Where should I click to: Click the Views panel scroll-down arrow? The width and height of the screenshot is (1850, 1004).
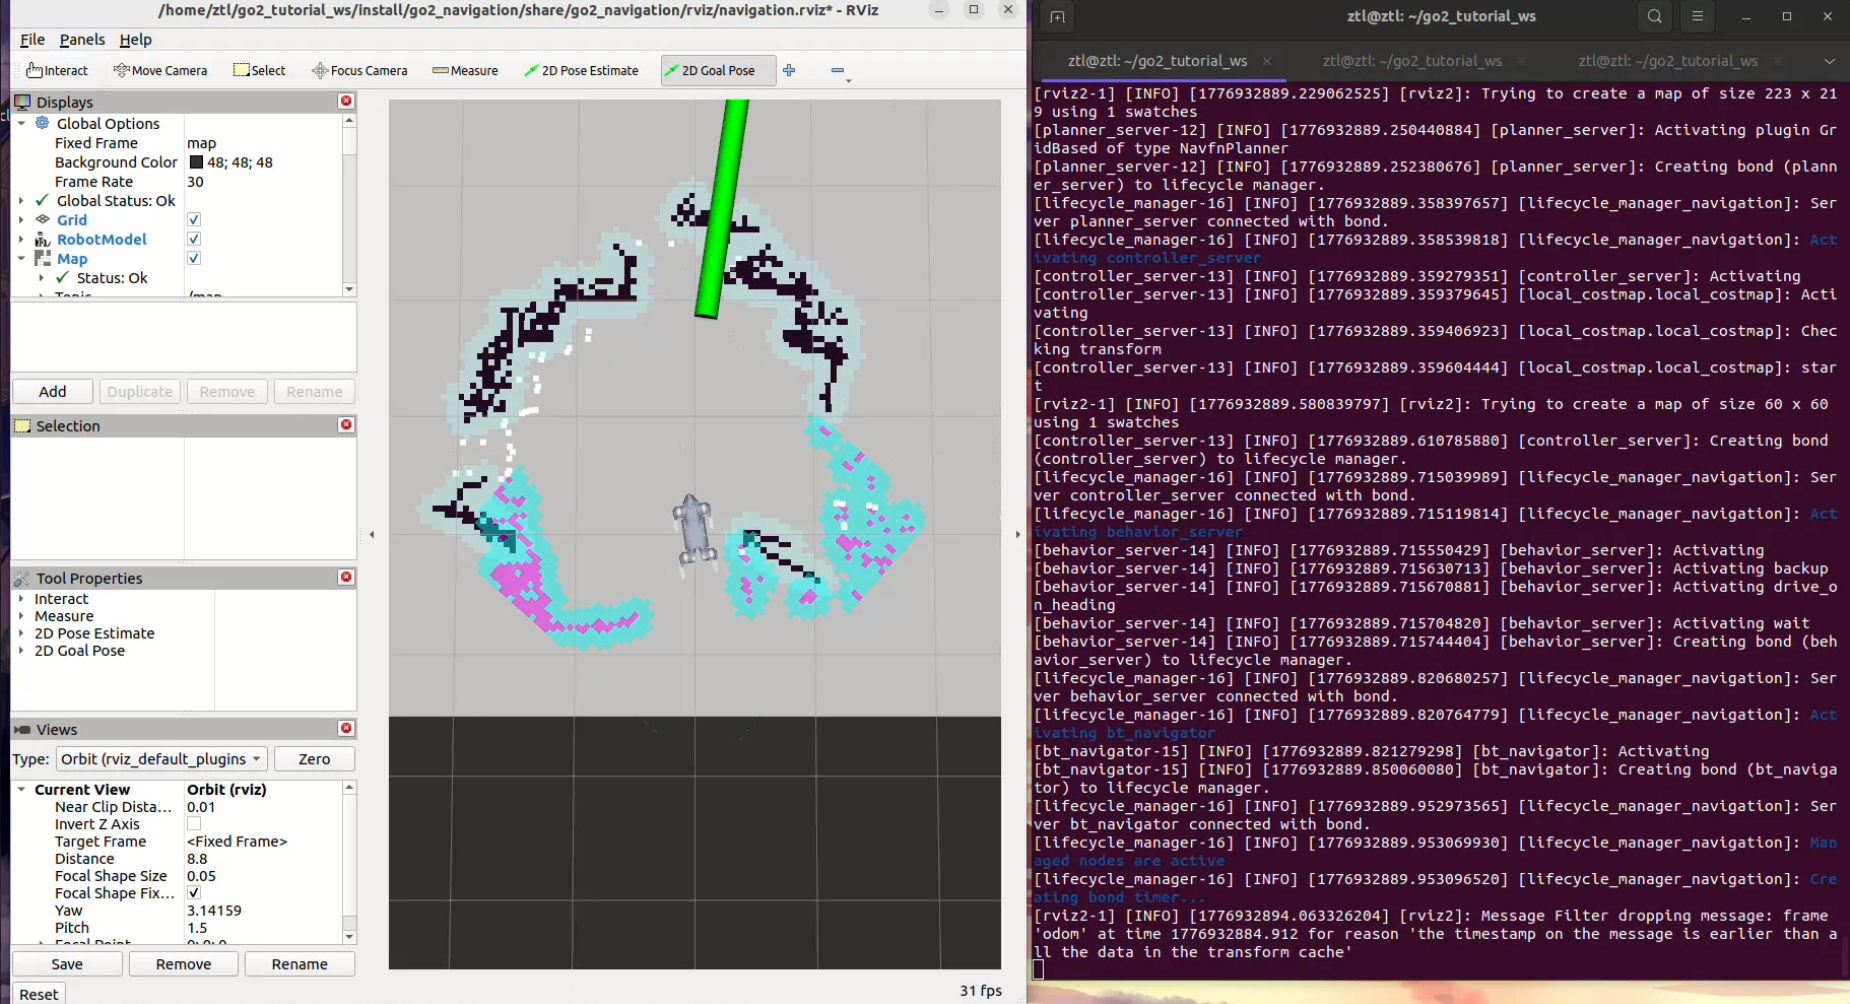tap(349, 937)
